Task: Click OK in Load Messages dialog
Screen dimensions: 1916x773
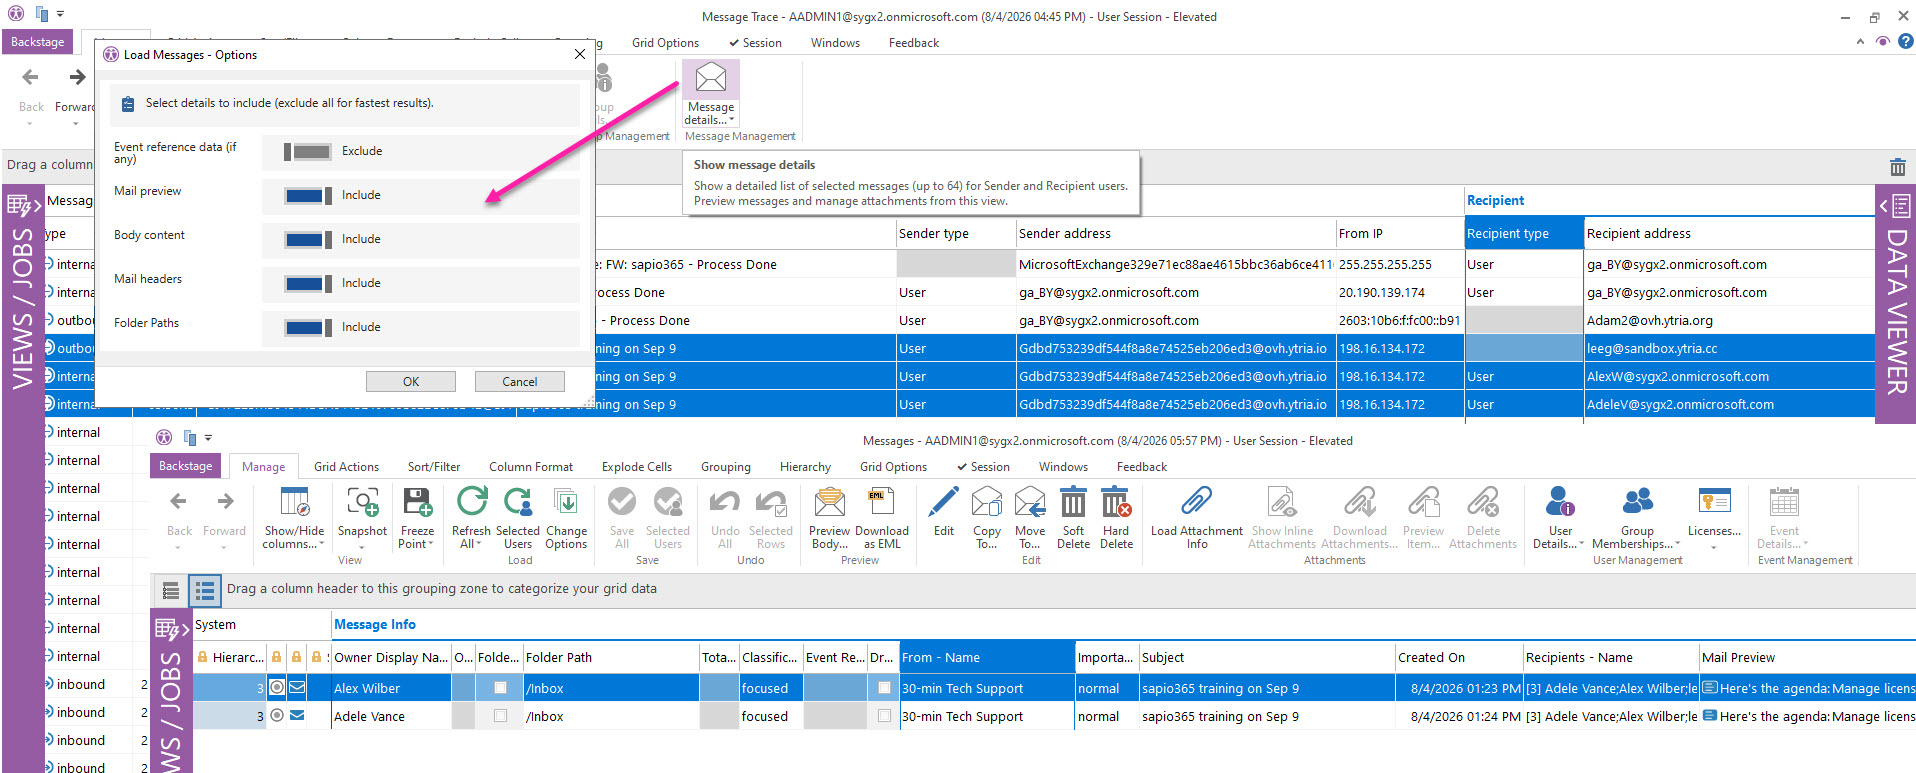Action: tap(411, 382)
